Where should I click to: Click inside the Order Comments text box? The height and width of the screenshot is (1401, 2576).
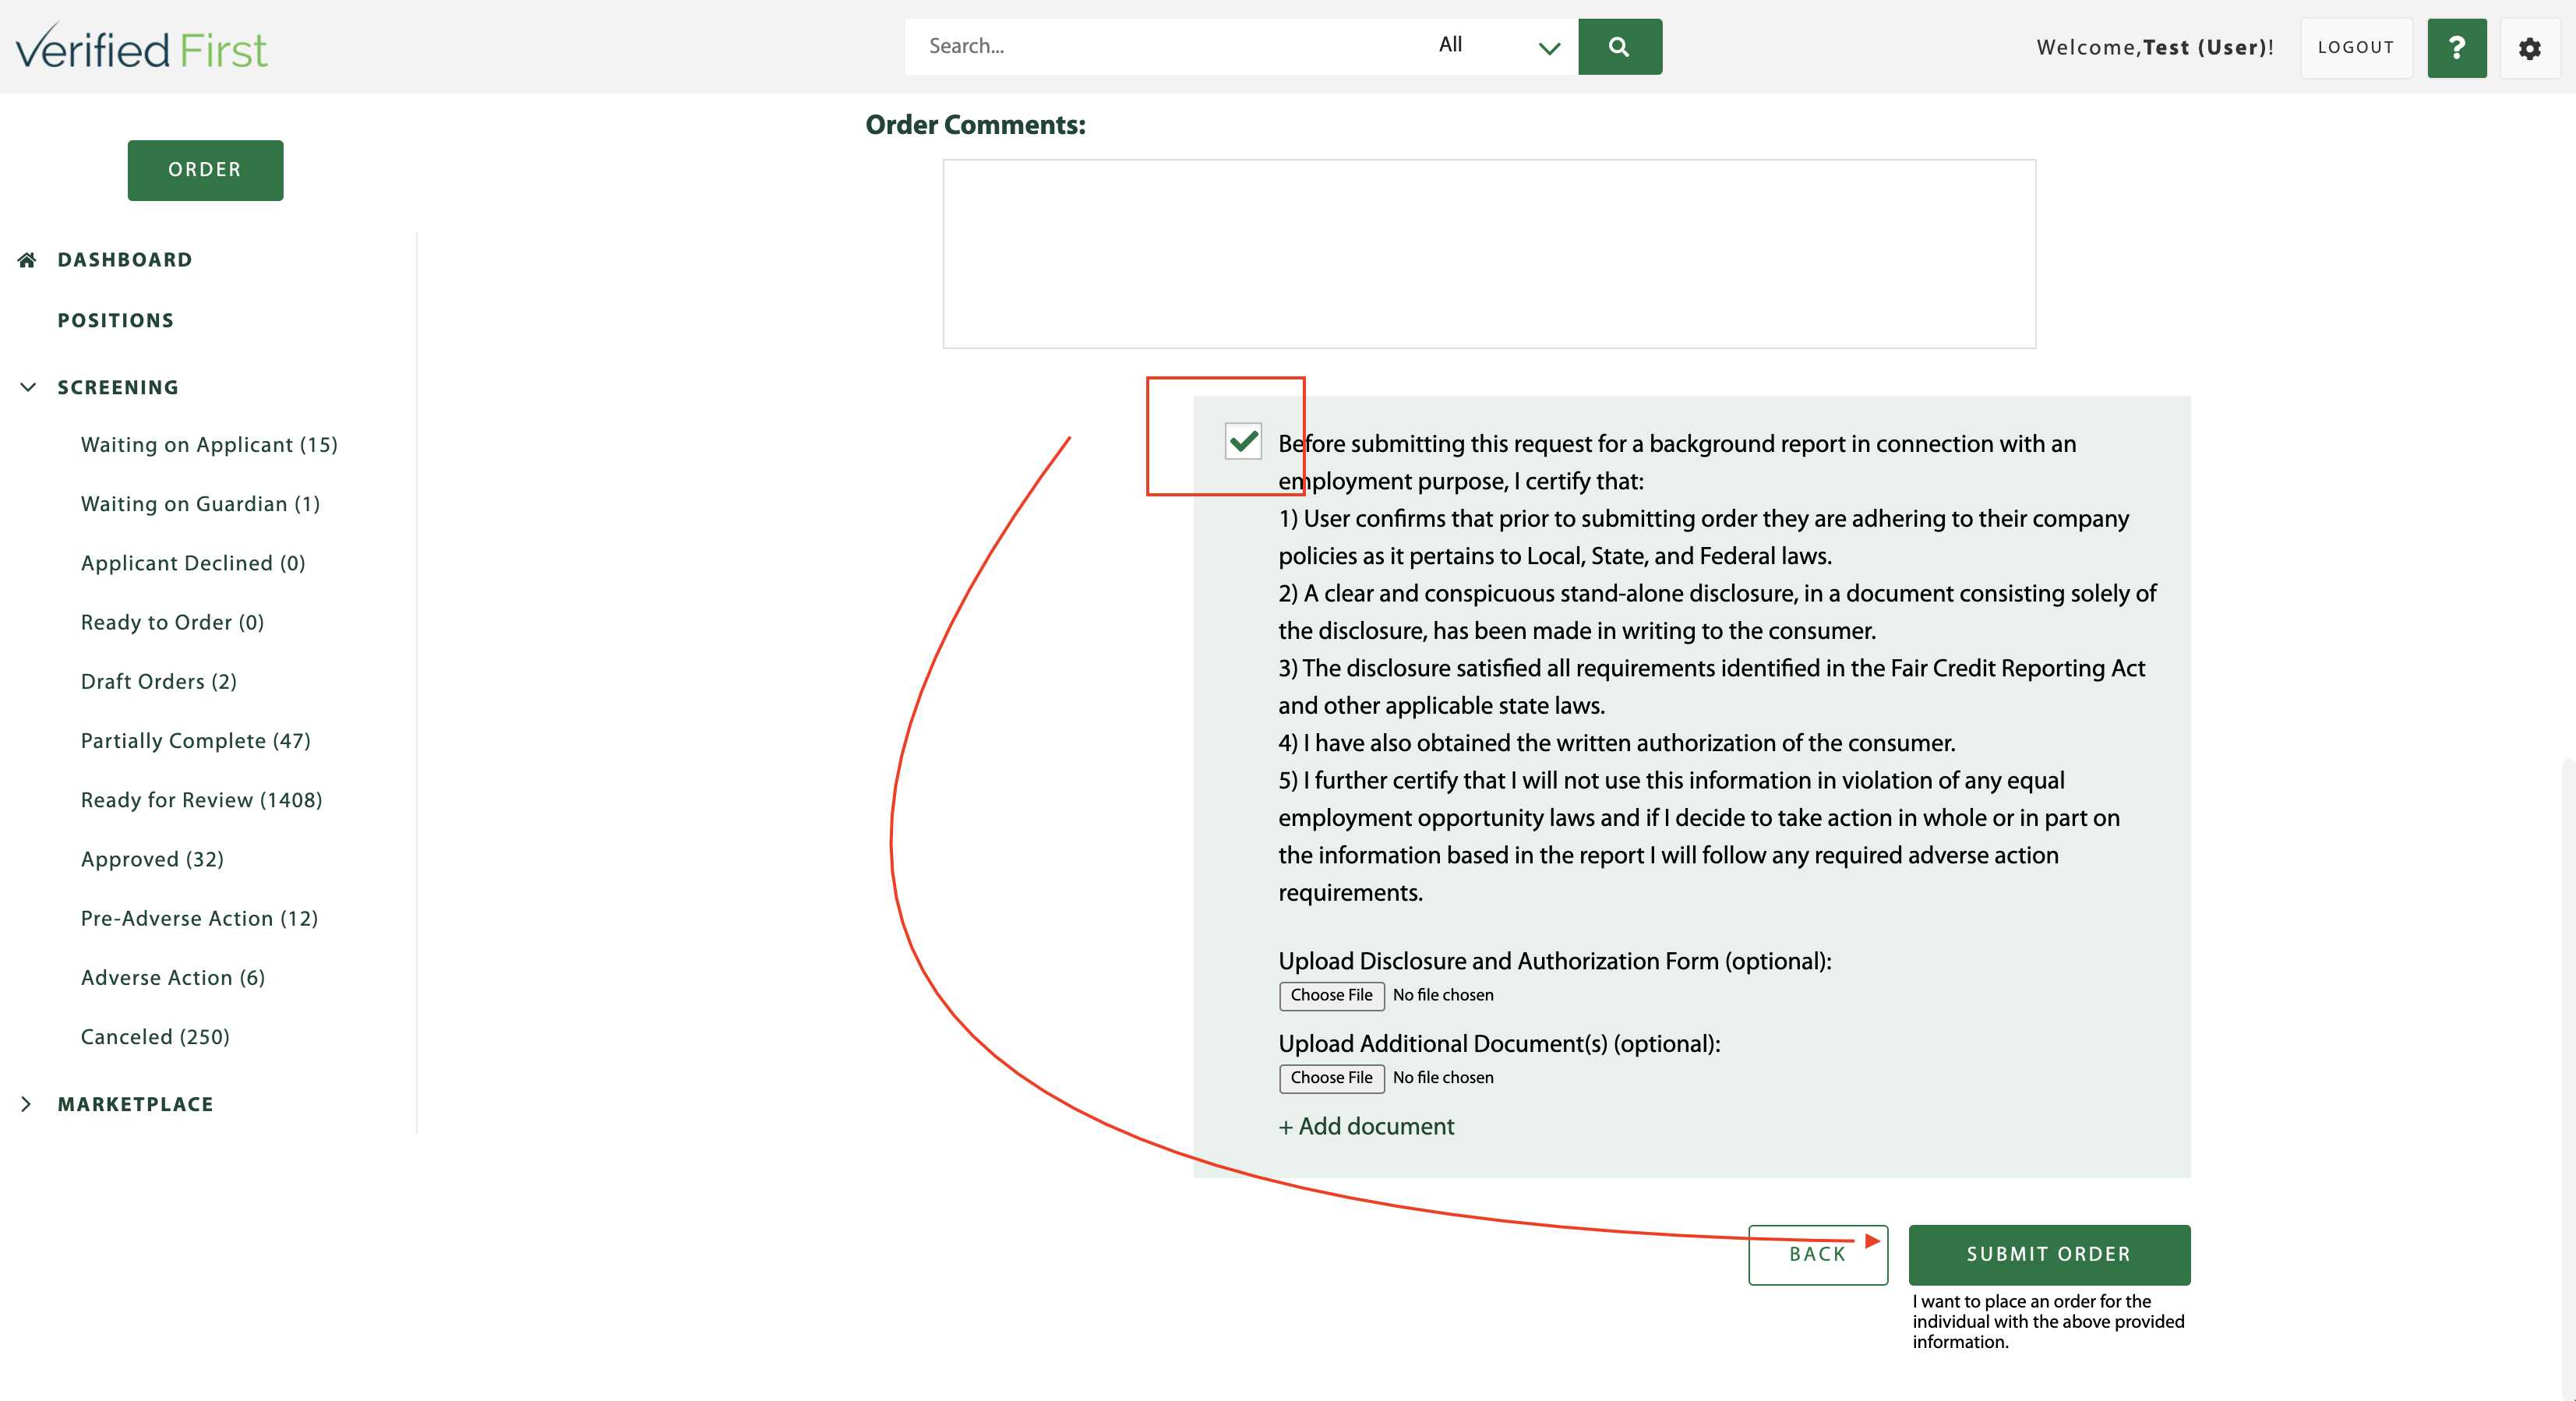coord(1489,253)
